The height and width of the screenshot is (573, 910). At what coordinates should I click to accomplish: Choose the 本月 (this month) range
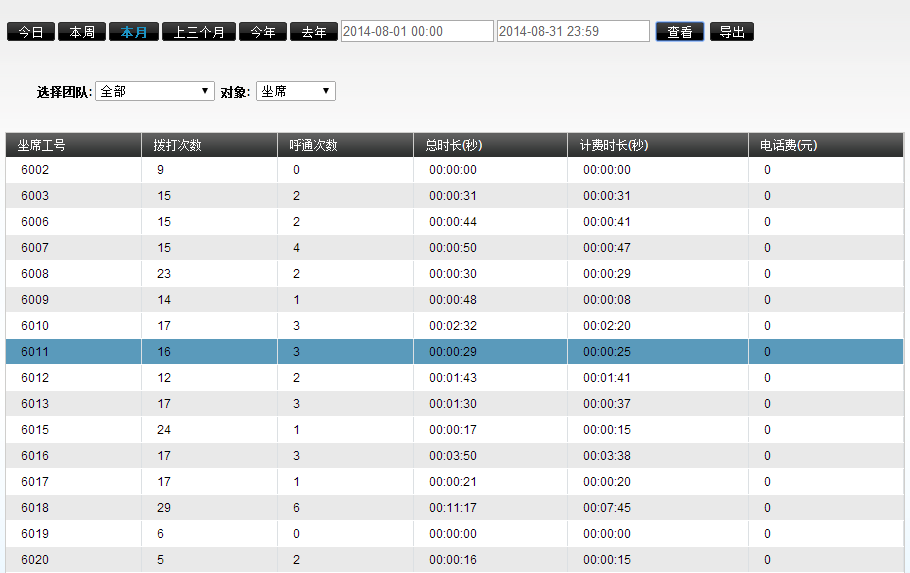point(134,32)
